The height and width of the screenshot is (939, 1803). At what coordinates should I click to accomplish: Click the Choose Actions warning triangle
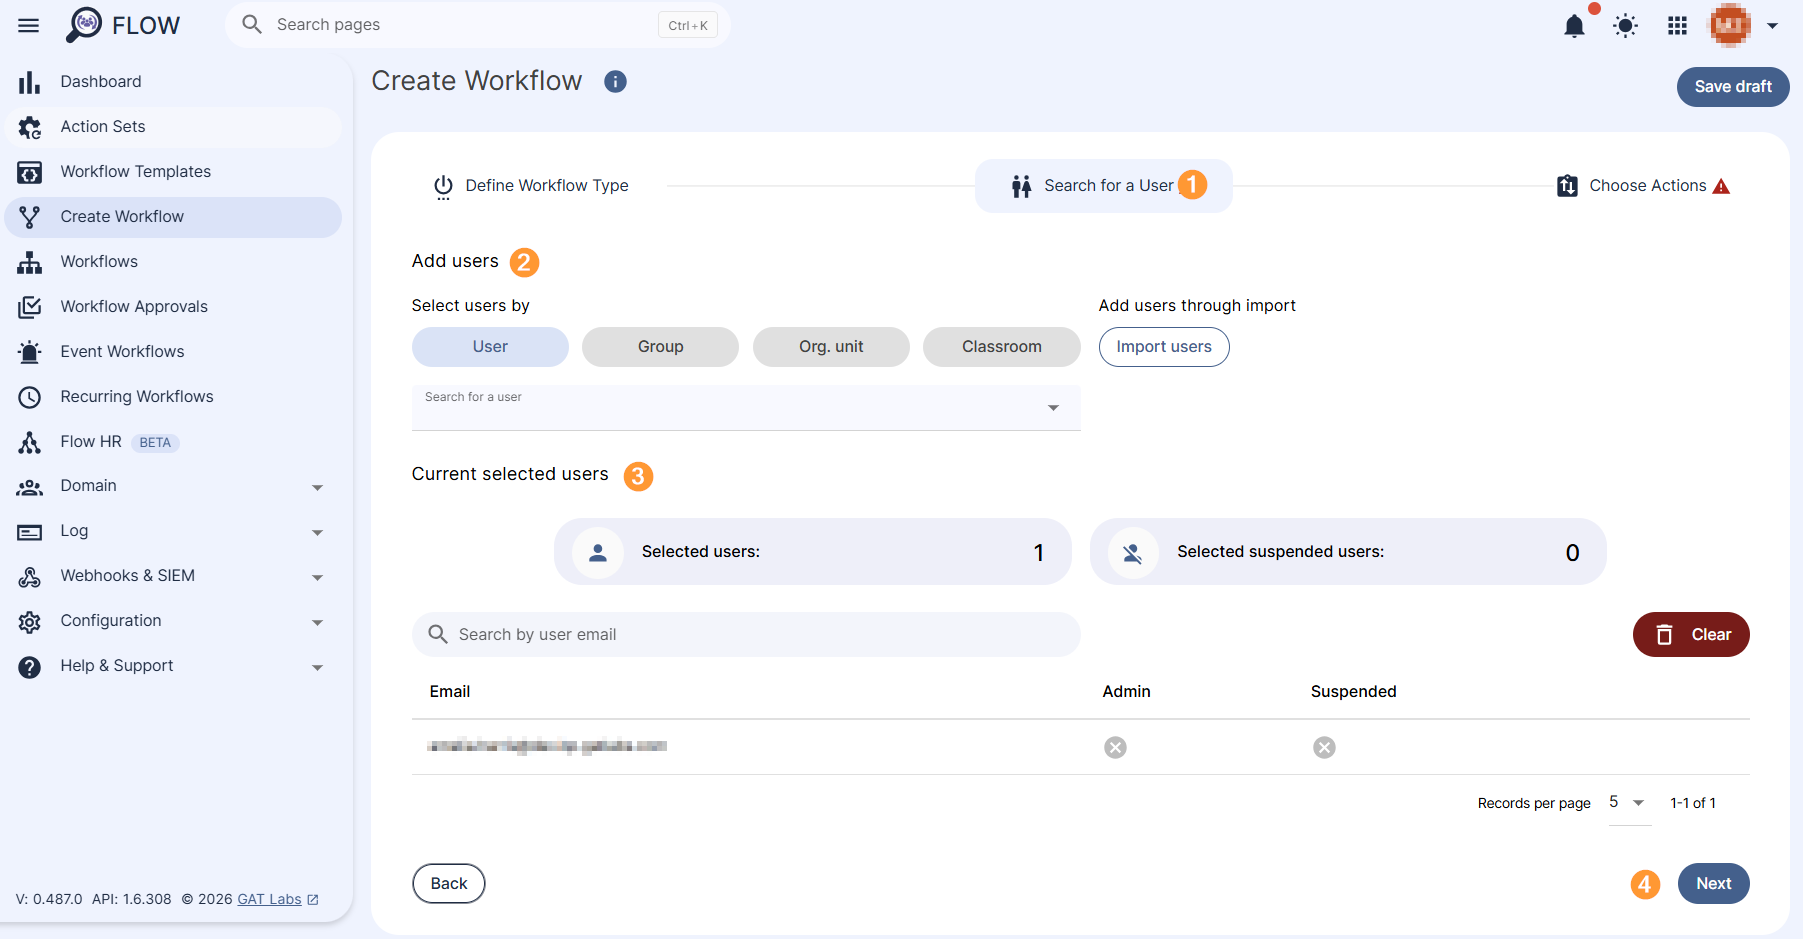click(x=1721, y=186)
